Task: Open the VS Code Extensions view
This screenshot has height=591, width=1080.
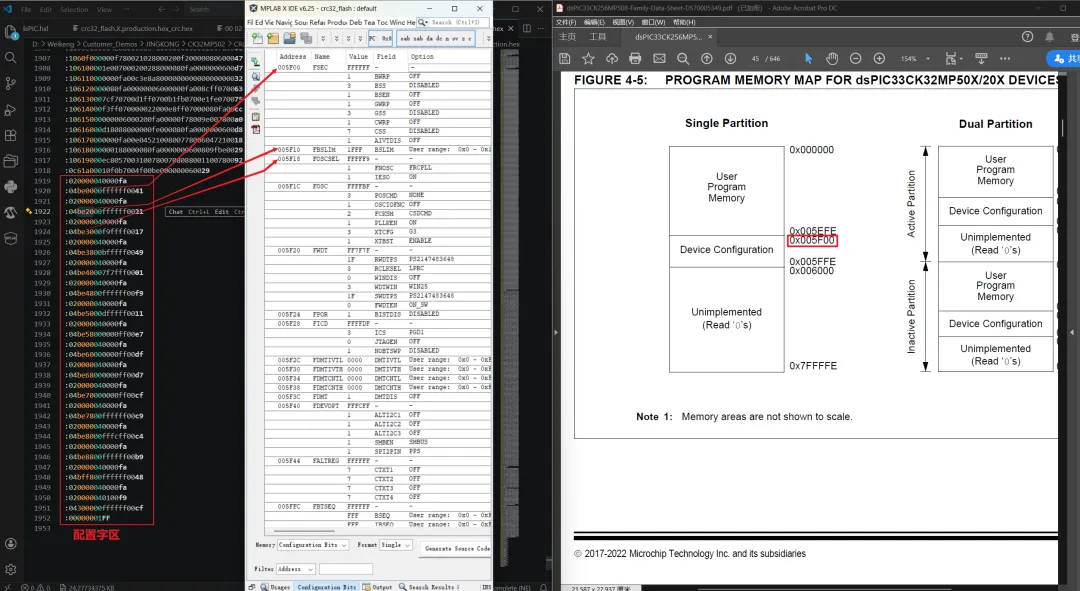Action: click(x=10, y=136)
